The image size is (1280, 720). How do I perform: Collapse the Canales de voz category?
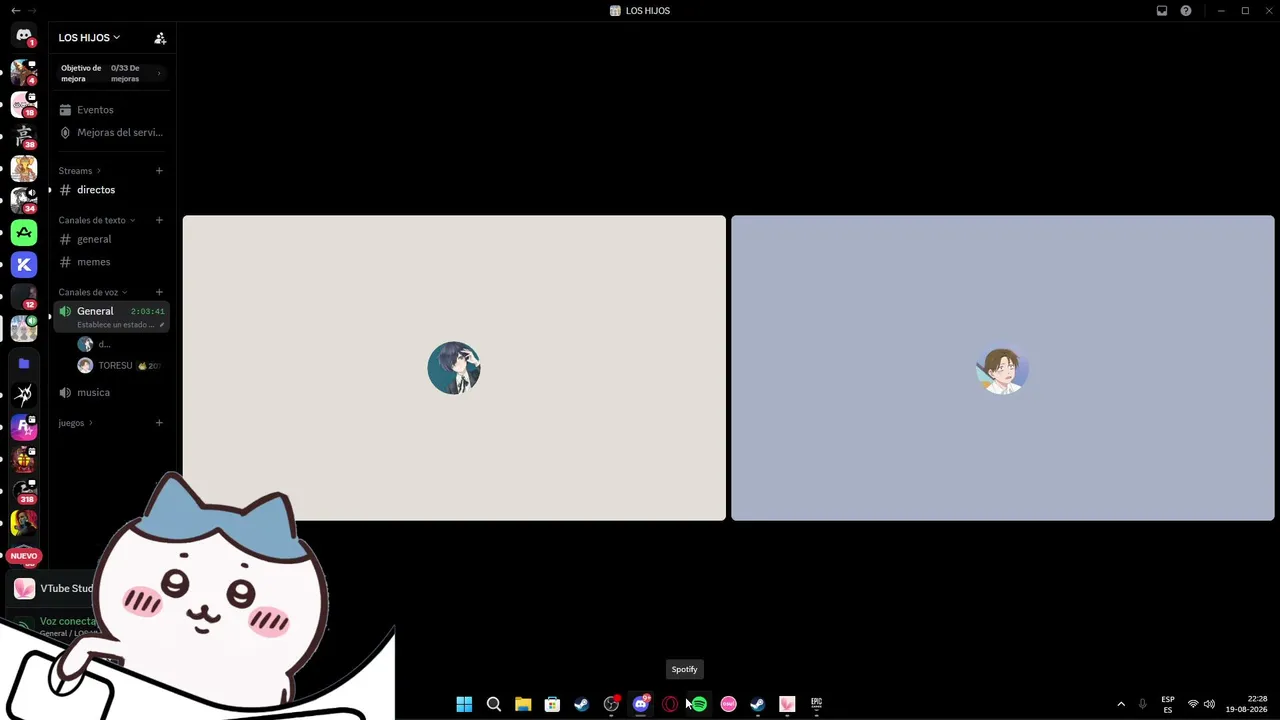[93, 292]
